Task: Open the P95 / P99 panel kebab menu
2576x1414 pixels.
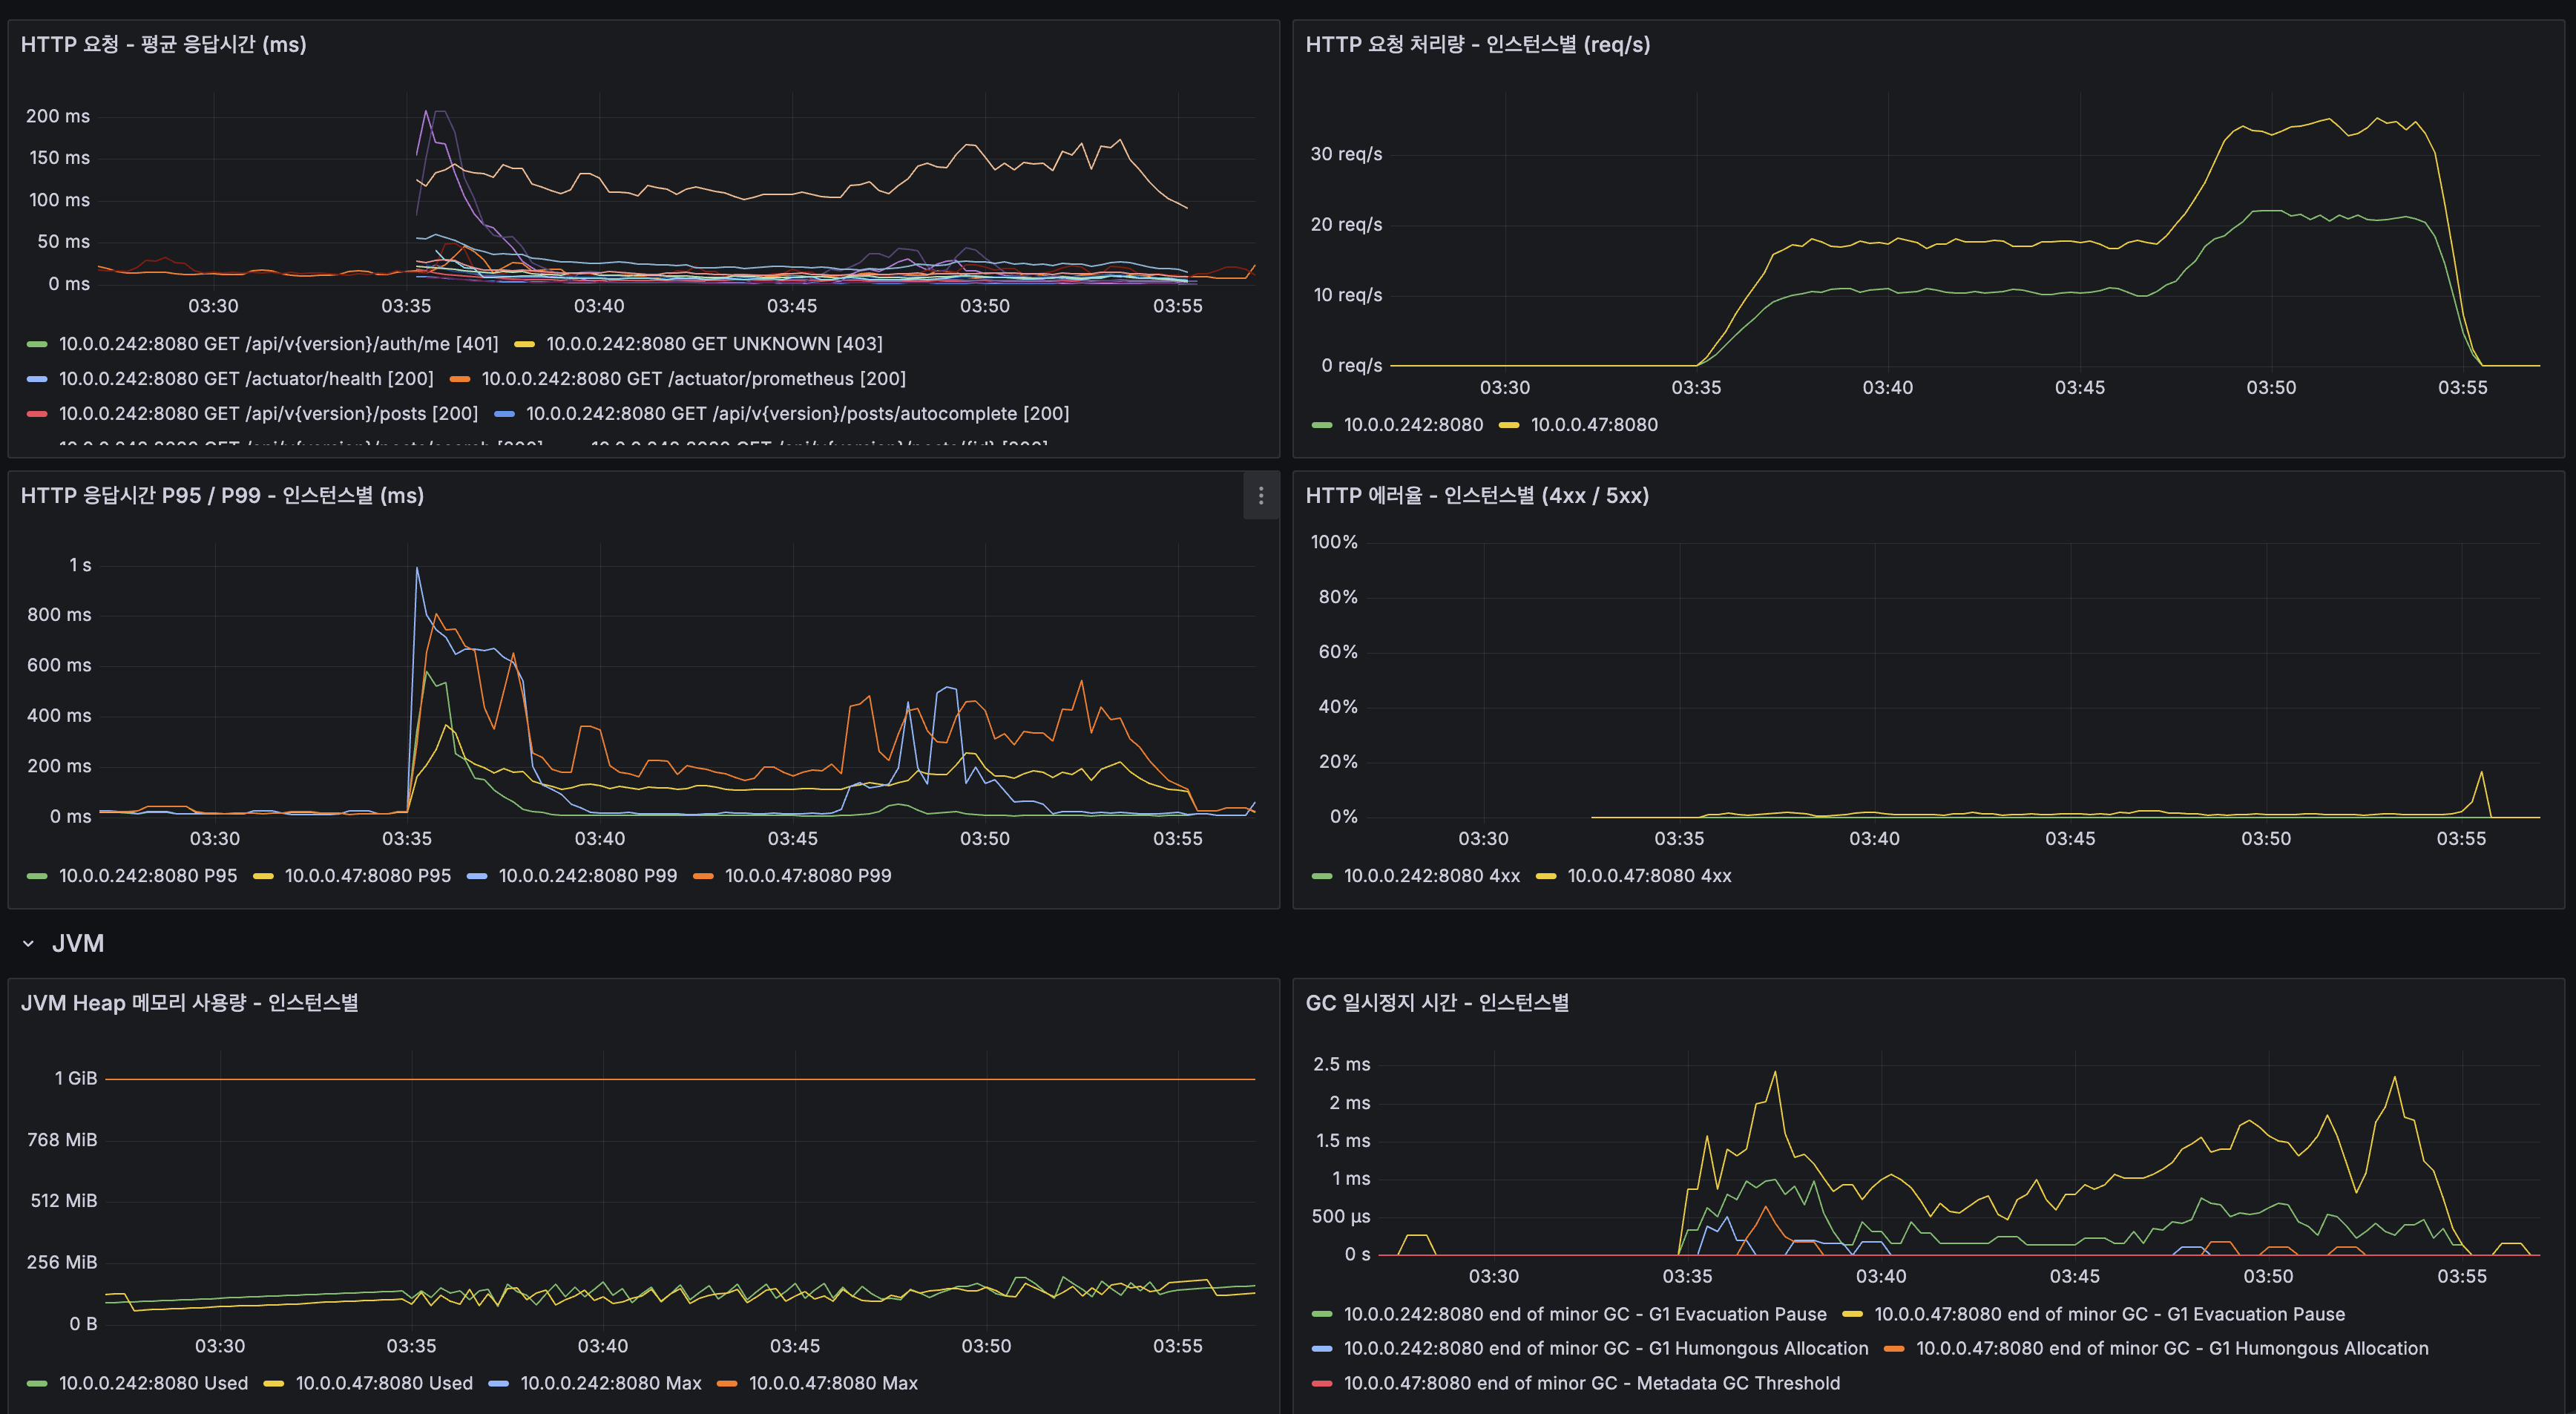Action: (x=1260, y=496)
